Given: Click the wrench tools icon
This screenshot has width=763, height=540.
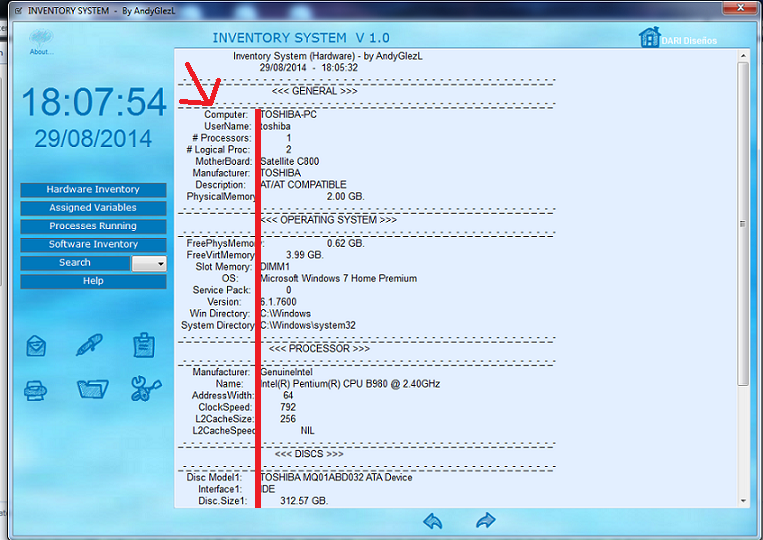Looking at the screenshot, I should [145, 388].
